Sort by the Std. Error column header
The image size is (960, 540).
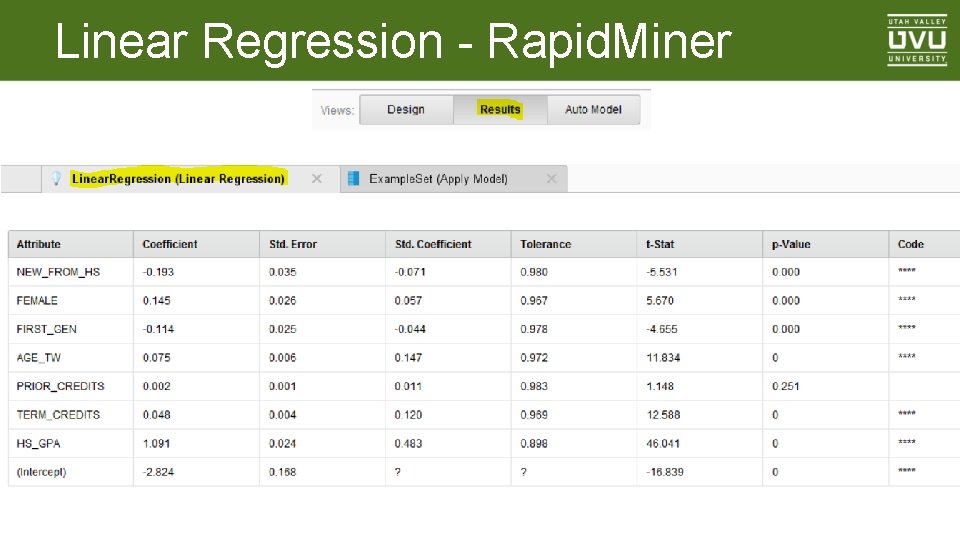click(x=323, y=244)
